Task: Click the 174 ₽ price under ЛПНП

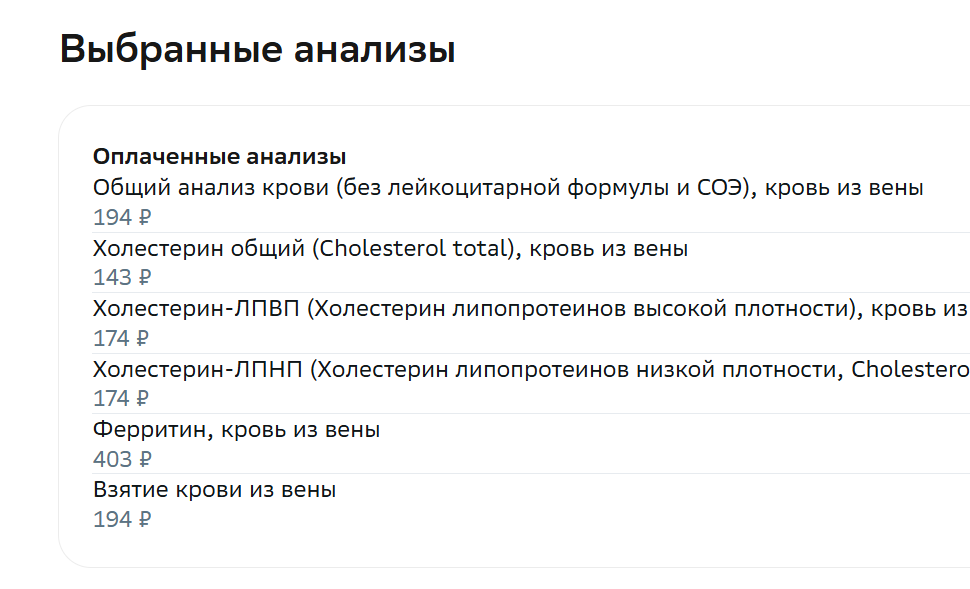Action: pyautogui.click(x=121, y=398)
